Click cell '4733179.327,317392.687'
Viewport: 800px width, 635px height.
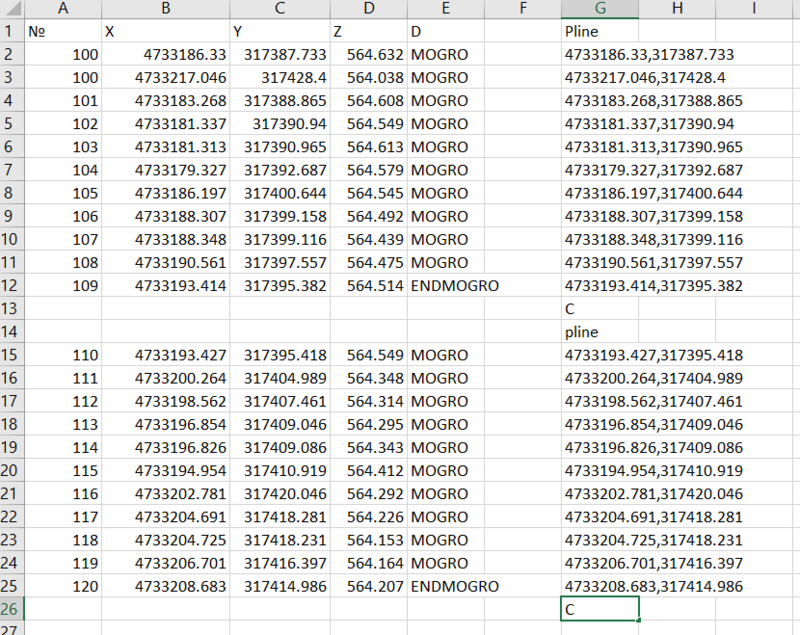click(x=653, y=170)
